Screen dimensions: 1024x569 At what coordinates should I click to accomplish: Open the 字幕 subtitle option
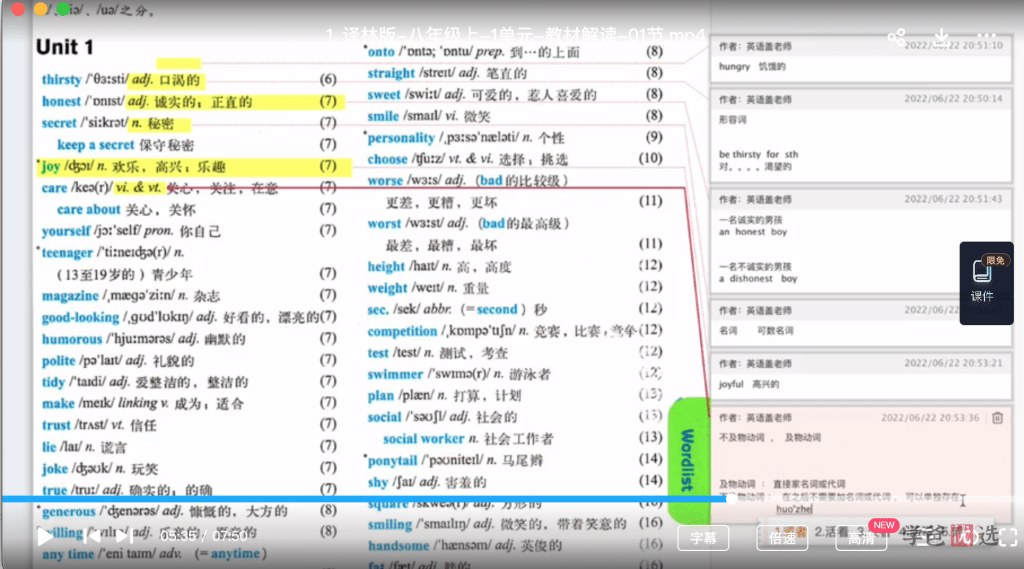pyautogui.click(x=703, y=538)
